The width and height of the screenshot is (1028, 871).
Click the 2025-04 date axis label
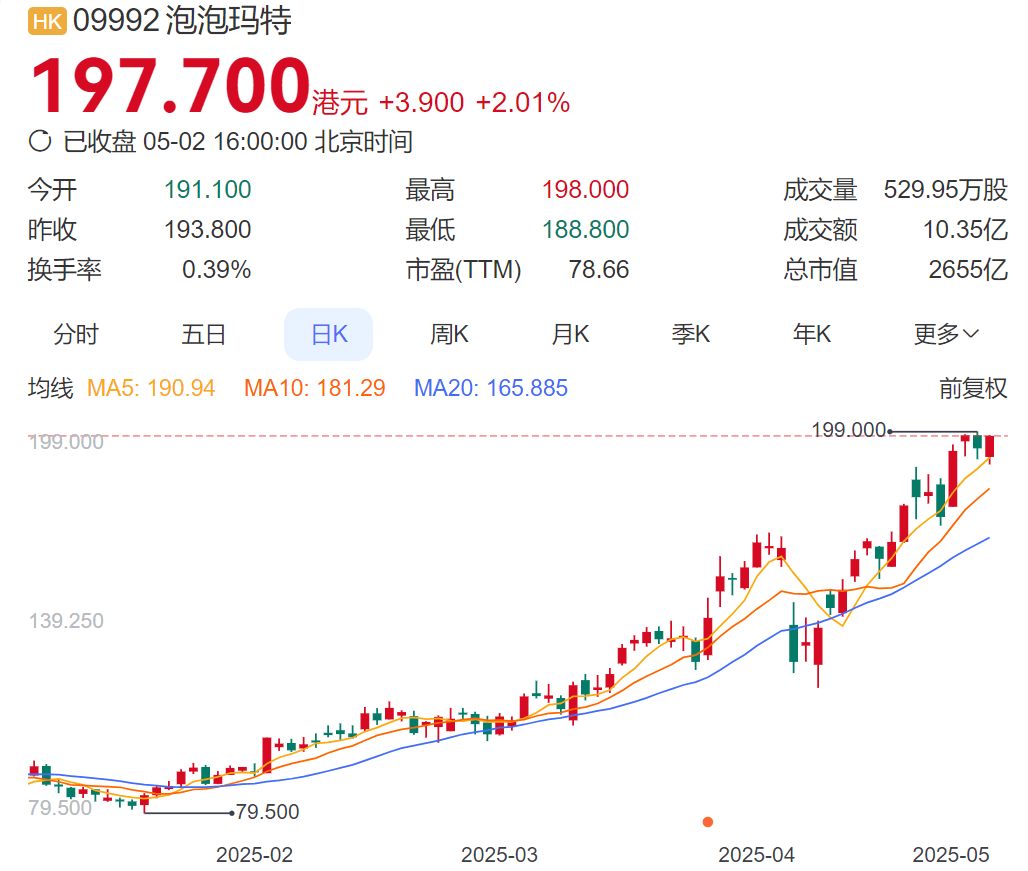click(756, 855)
